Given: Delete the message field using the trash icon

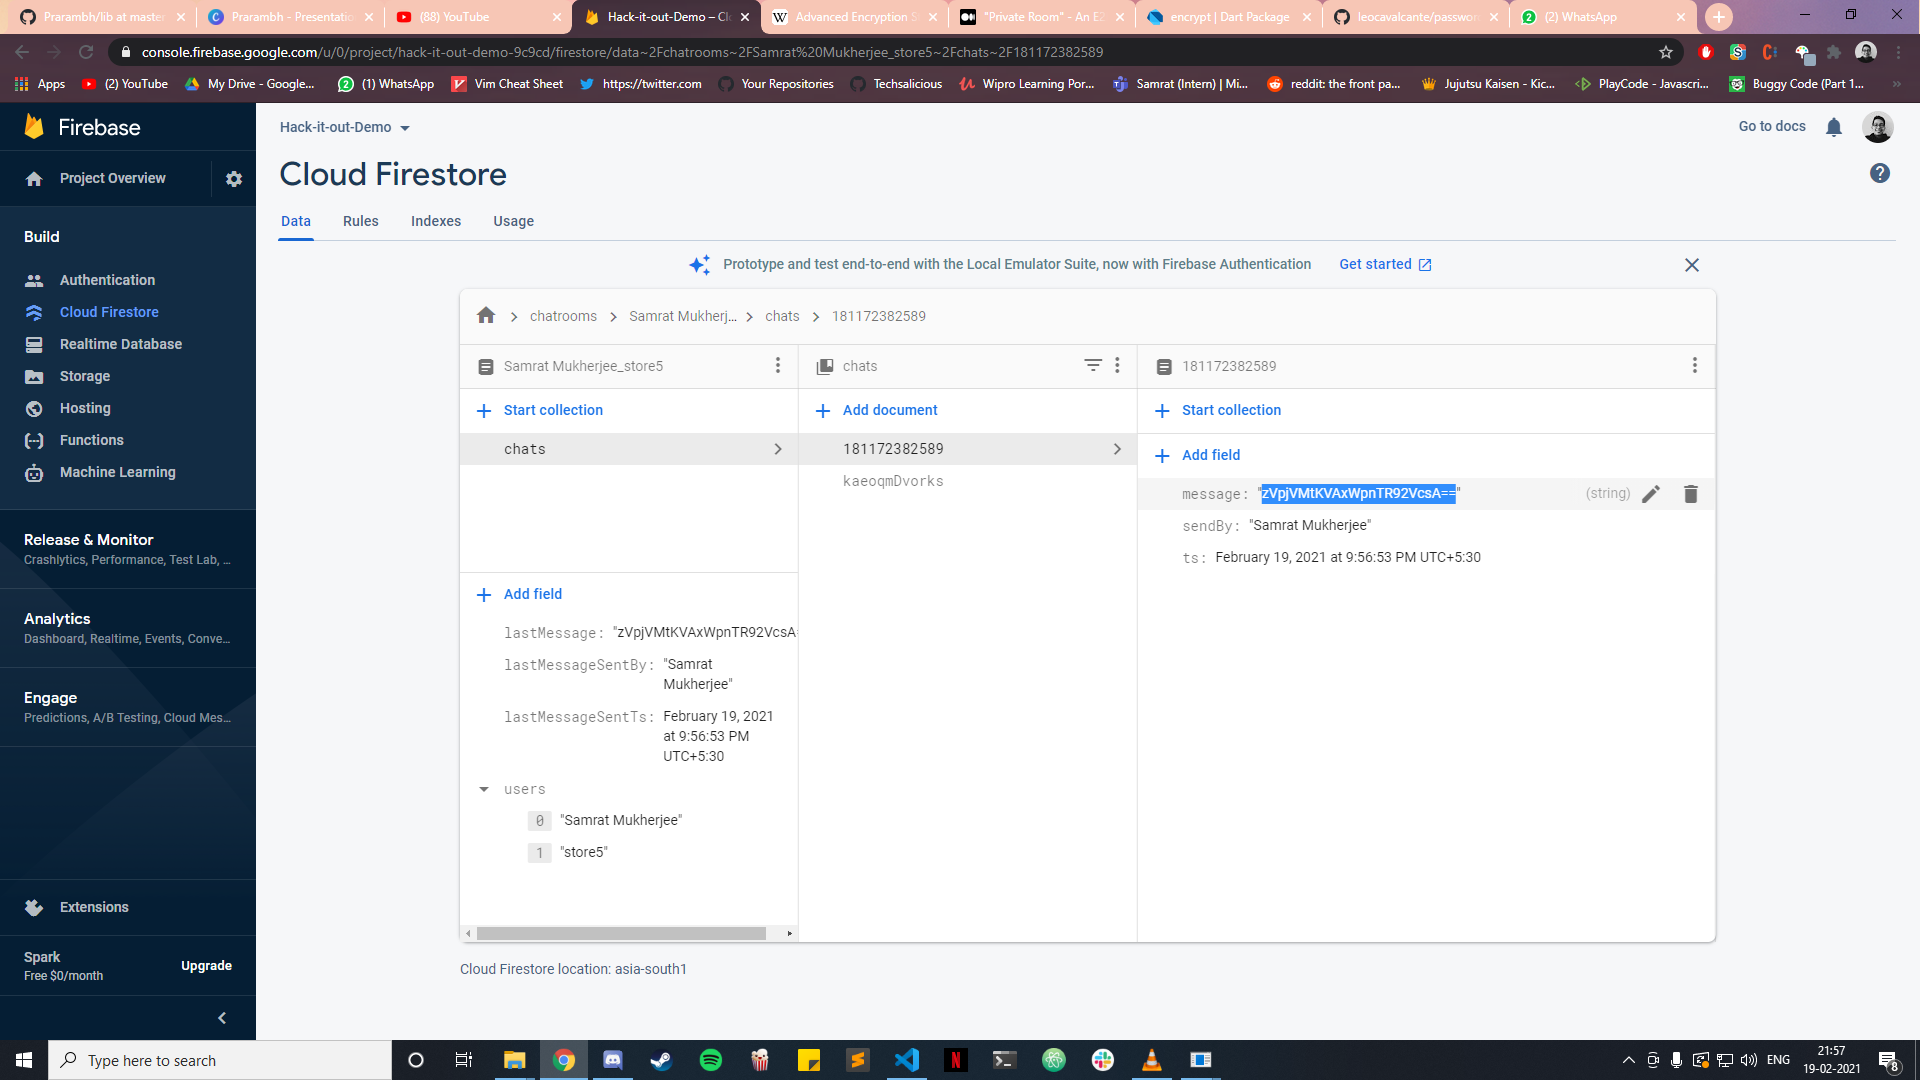Looking at the screenshot, I should (1690, 493).
